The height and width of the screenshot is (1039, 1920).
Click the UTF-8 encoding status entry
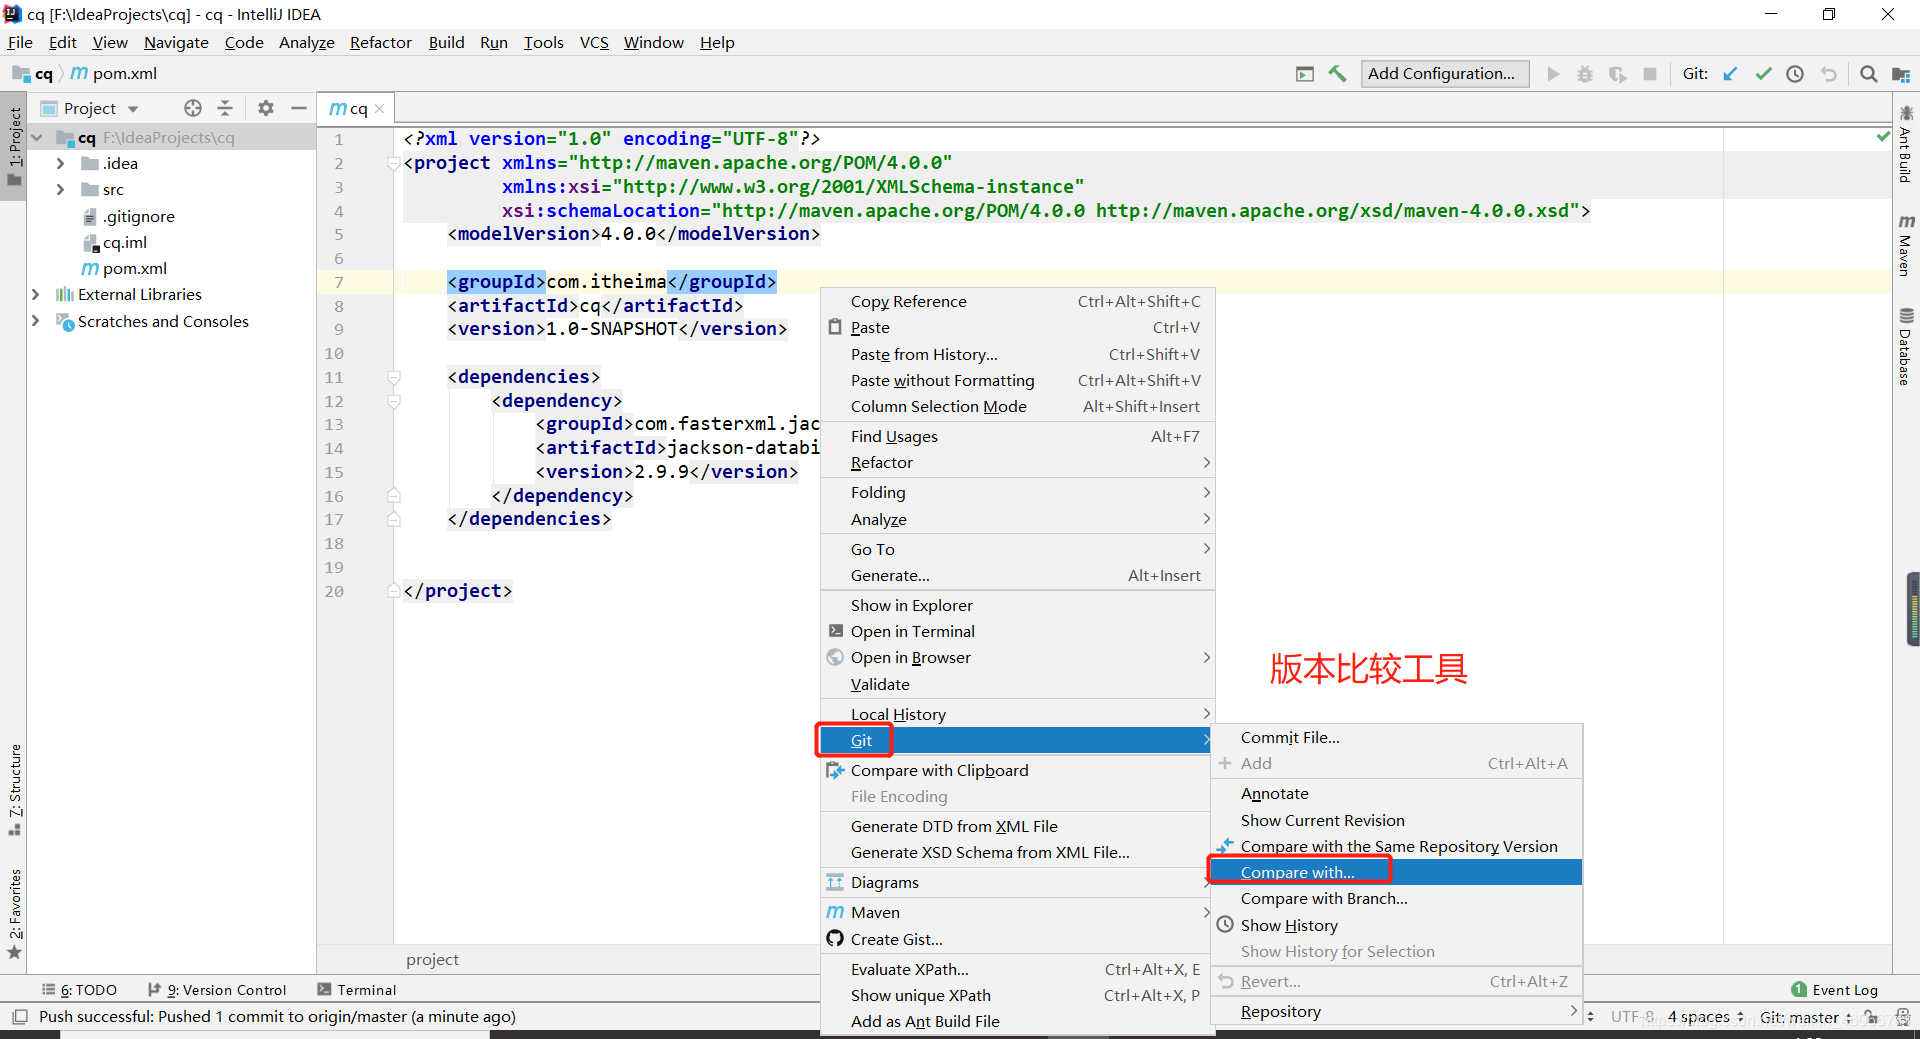(x=1632, y=1017)
